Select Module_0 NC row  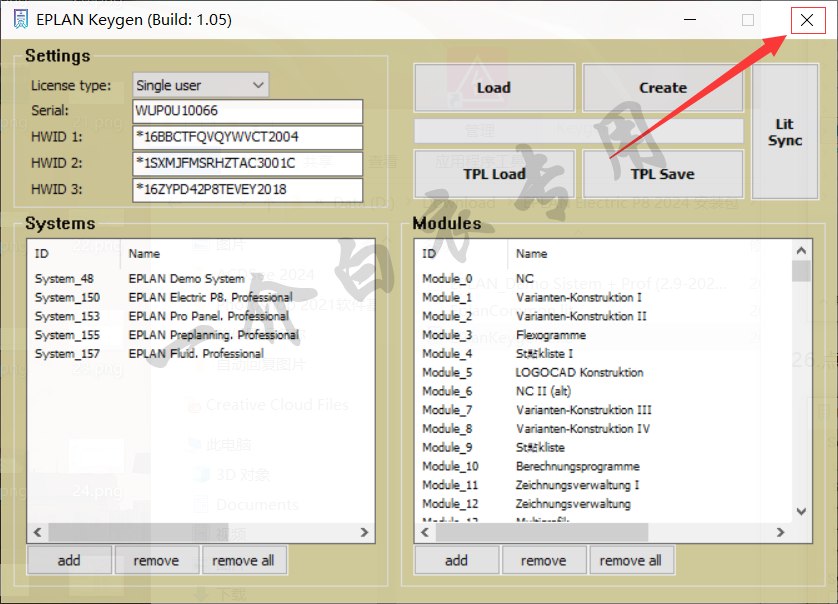click(603, 278)
